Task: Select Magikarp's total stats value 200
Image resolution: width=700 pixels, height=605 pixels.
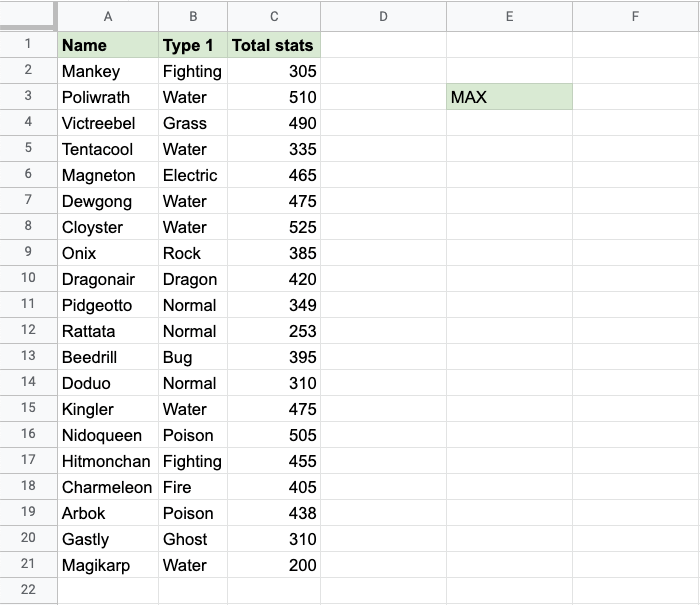Action: click(274, 565)
